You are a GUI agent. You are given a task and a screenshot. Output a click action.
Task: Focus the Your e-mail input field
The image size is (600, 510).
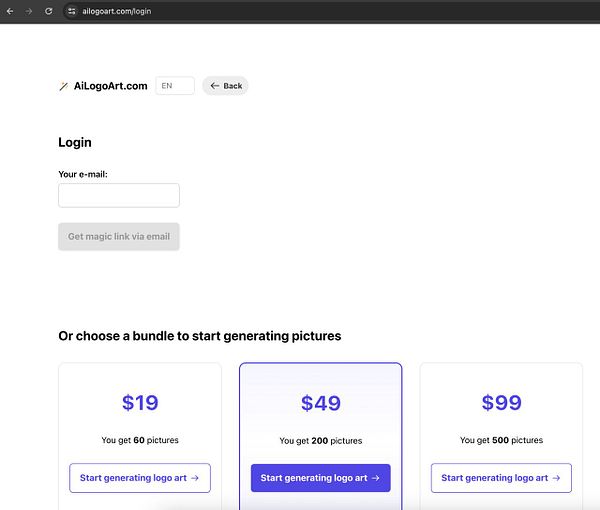[119, 195]
